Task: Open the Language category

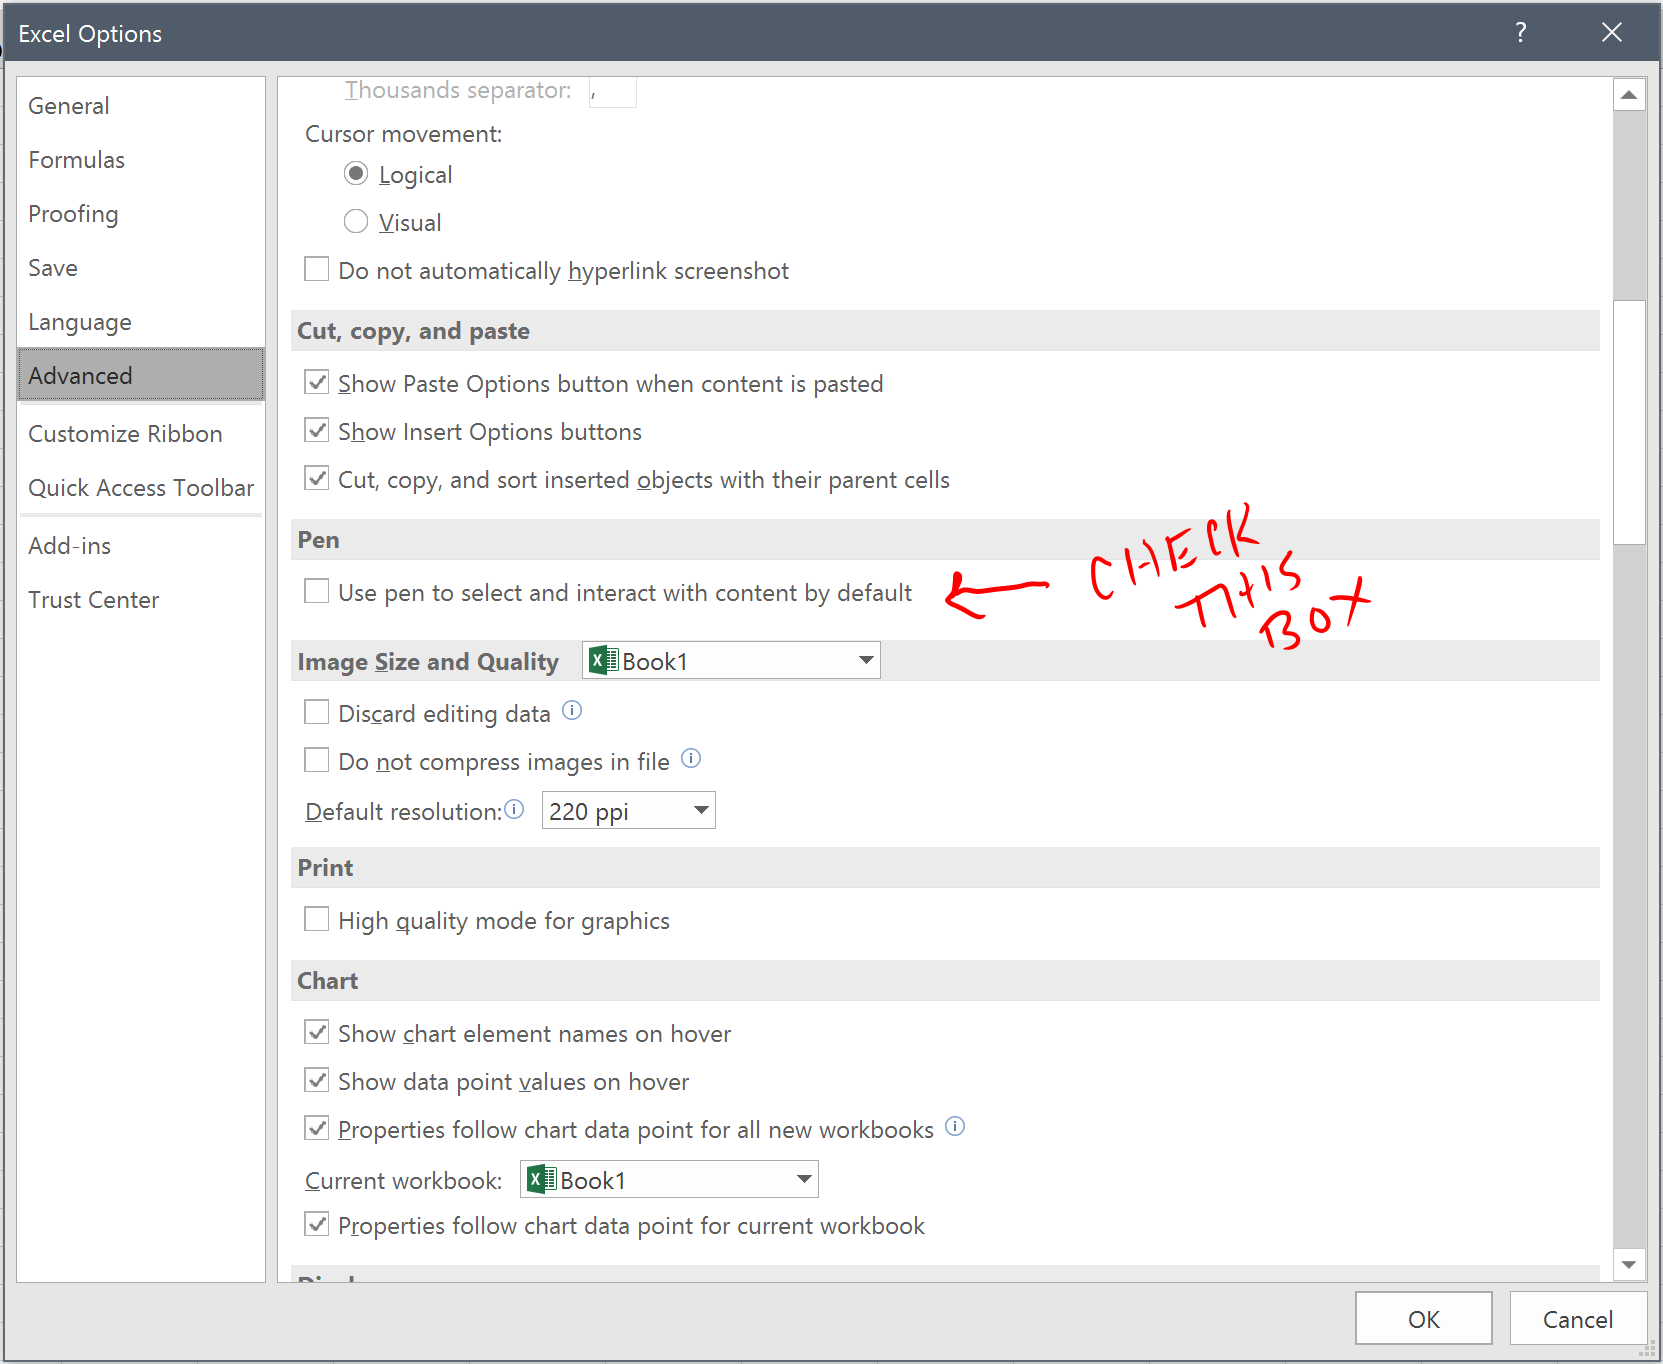Action: (x=140, y=322)
